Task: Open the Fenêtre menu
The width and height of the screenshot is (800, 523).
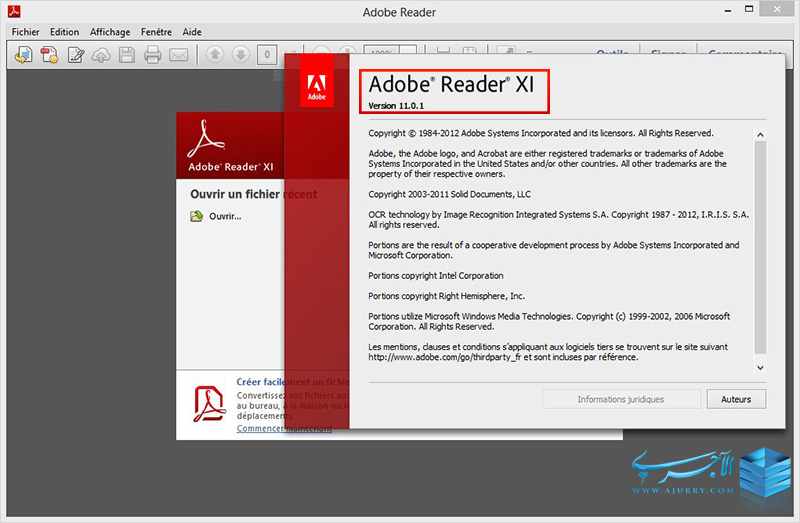Action: tap(156, 32)
